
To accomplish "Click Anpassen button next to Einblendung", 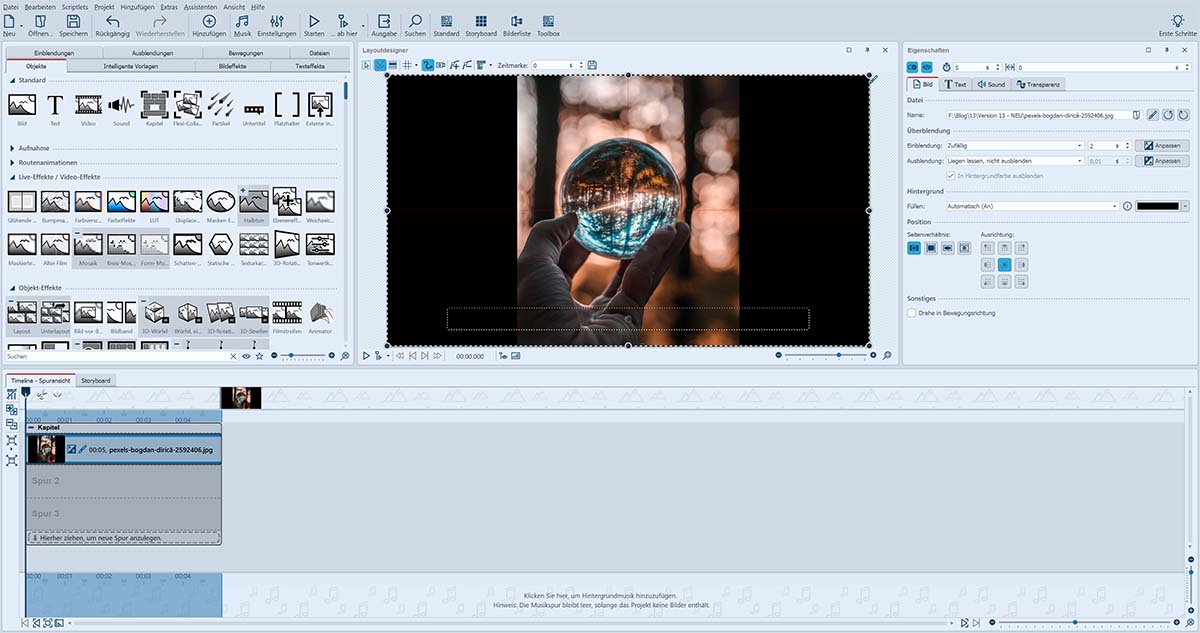I will click(1162, 146).
